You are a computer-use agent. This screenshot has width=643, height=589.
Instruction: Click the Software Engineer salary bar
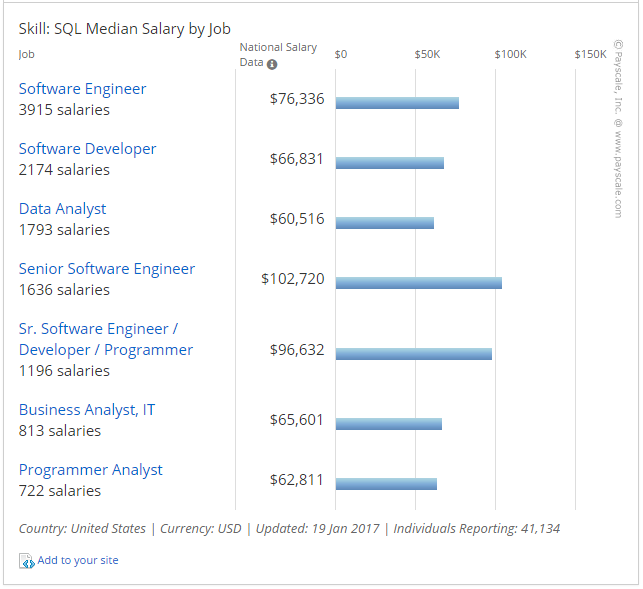(x=397, y=103)
